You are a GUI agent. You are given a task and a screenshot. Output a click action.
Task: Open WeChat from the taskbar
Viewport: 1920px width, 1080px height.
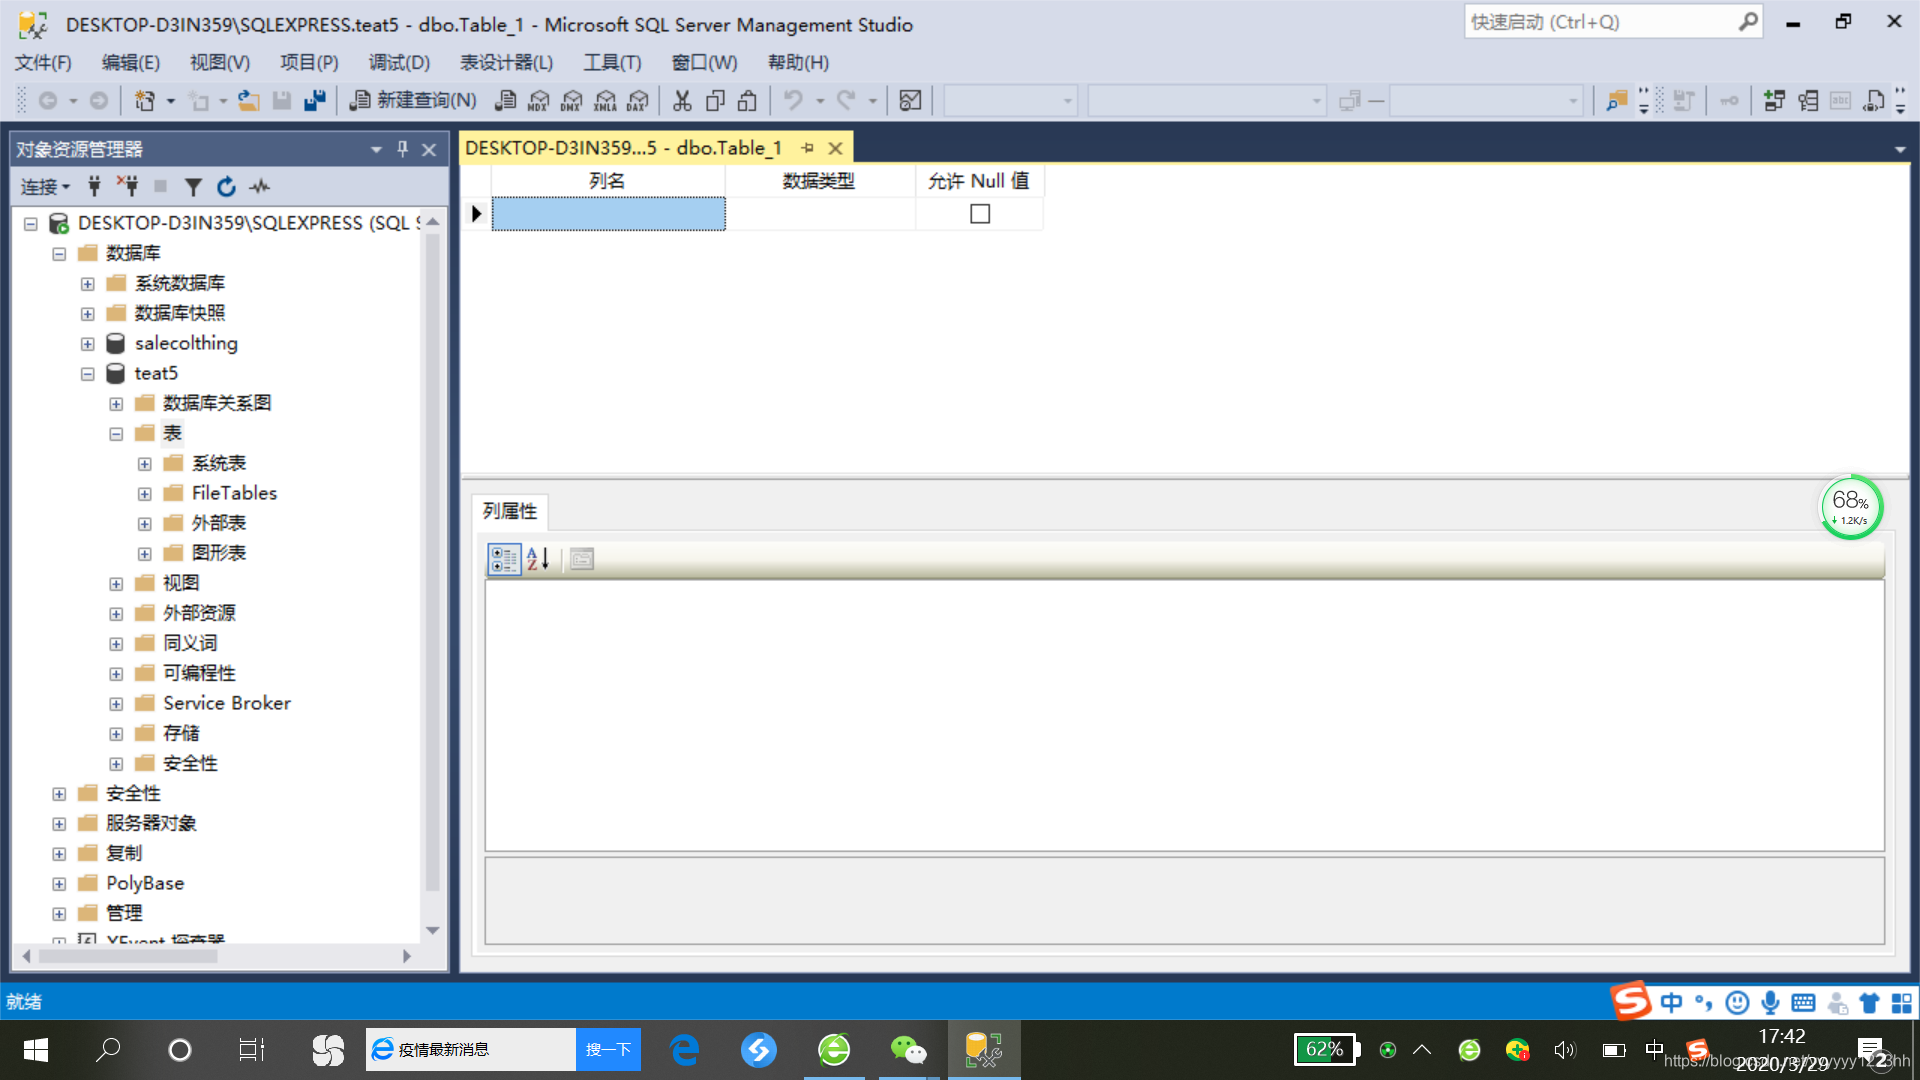click(x=908, y=1049)
